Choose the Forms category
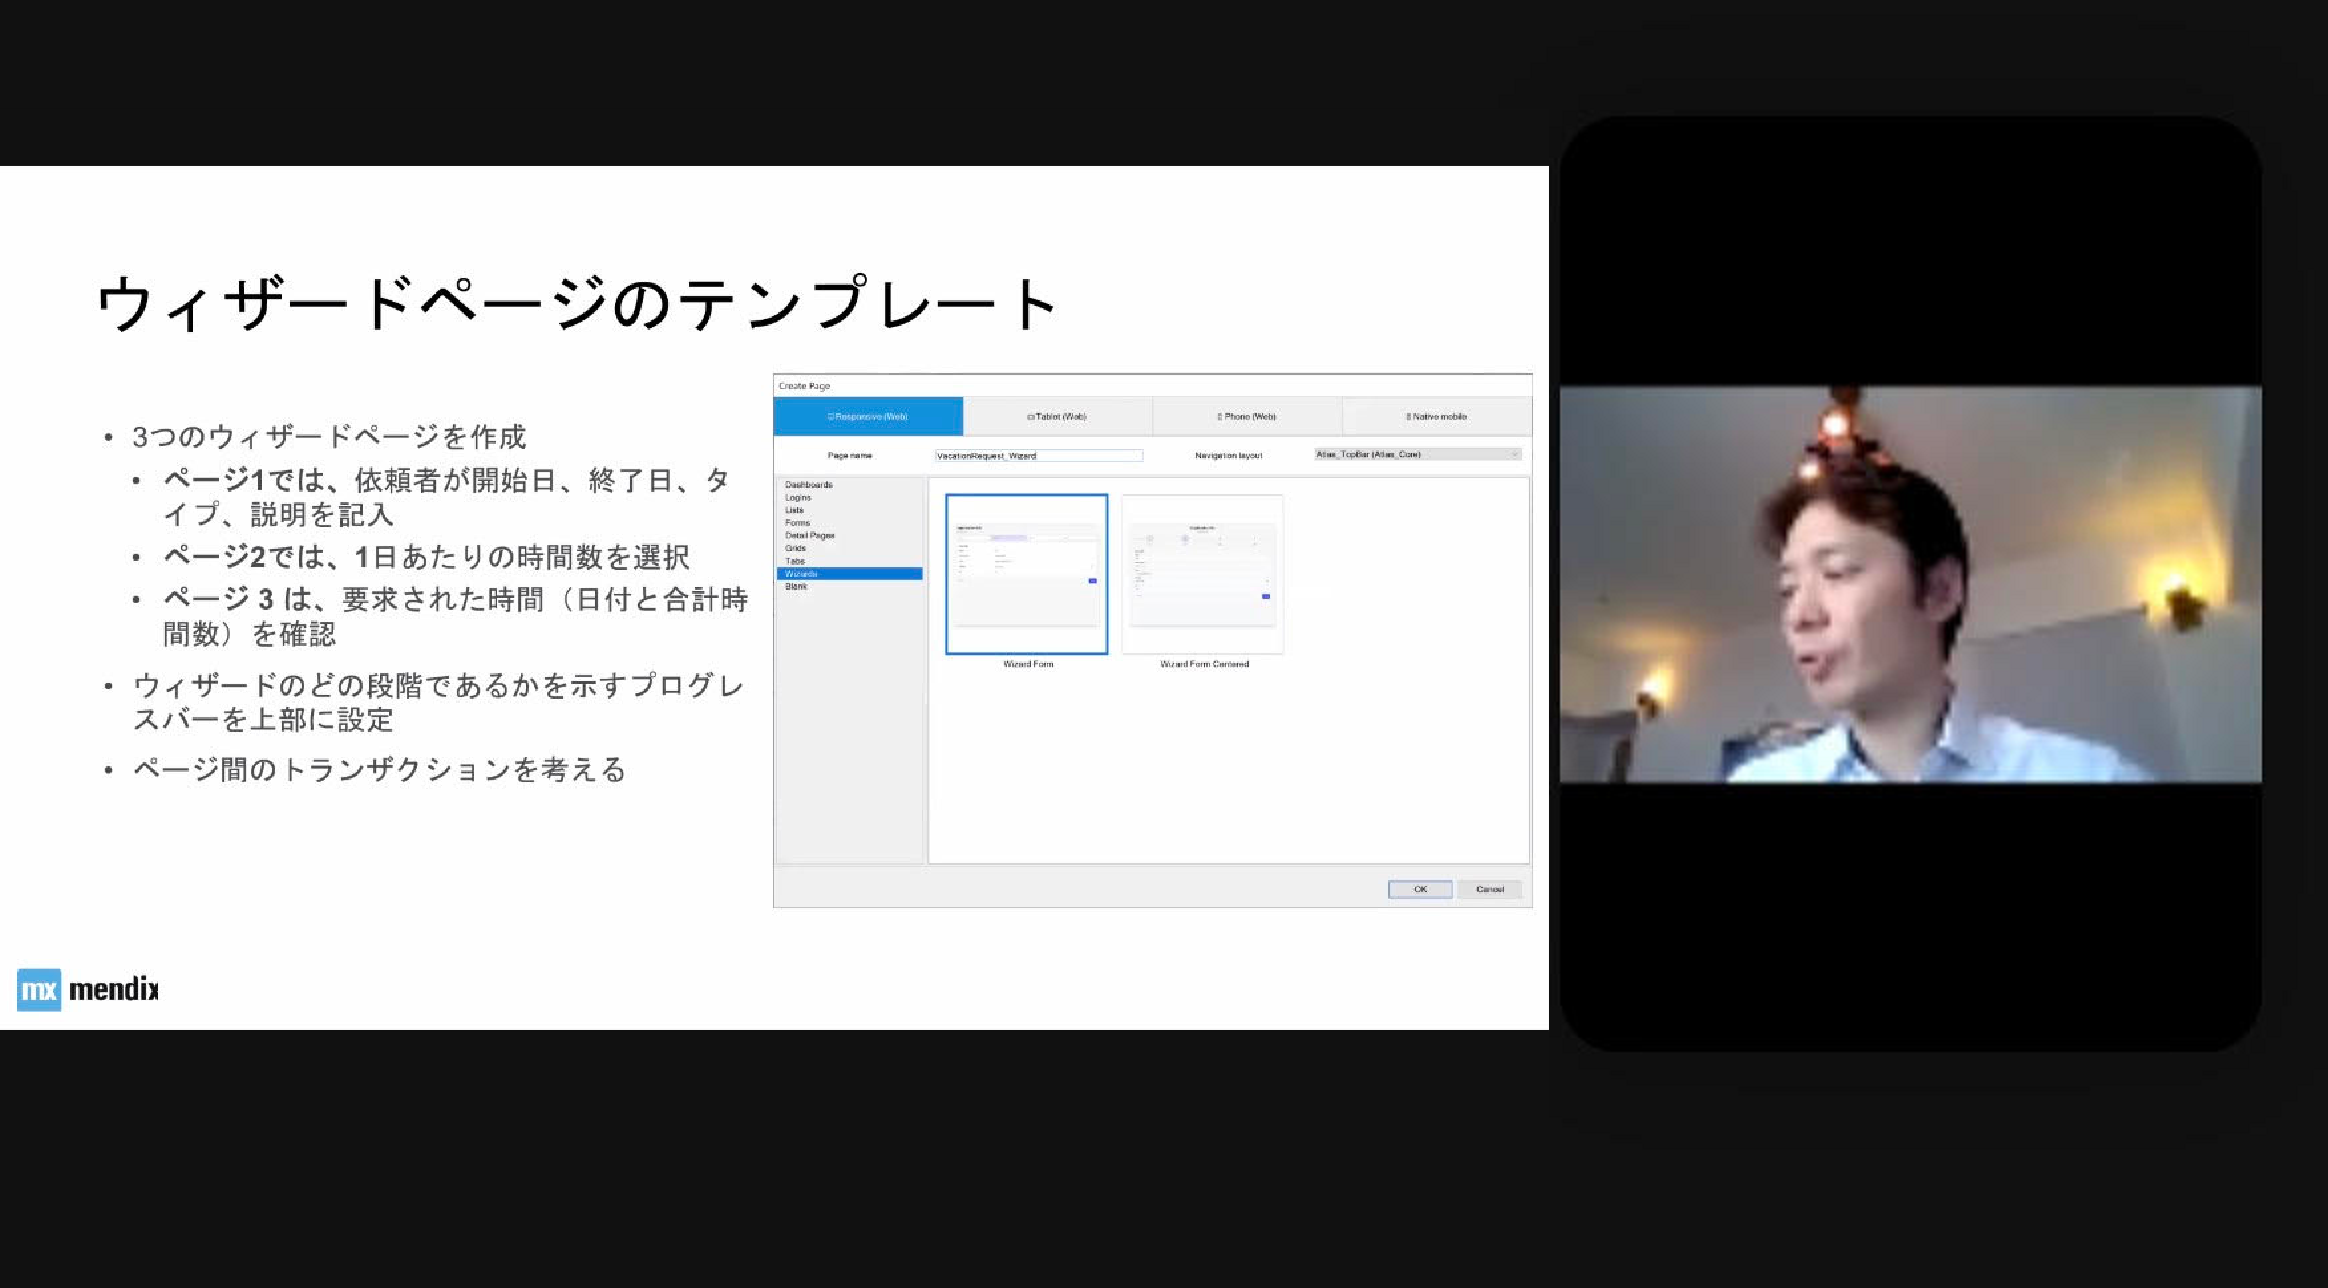This screenshot has width=2328, height=1288. [797, 523]
